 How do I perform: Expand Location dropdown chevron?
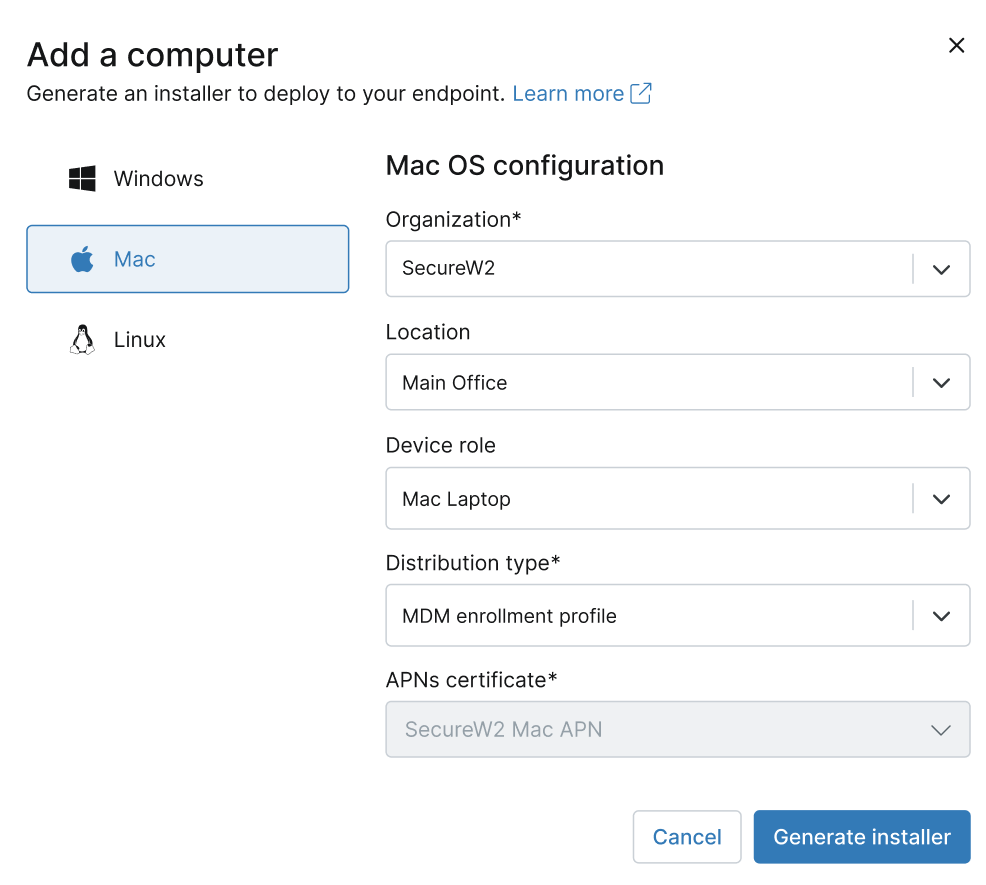(x=941, y=382)
